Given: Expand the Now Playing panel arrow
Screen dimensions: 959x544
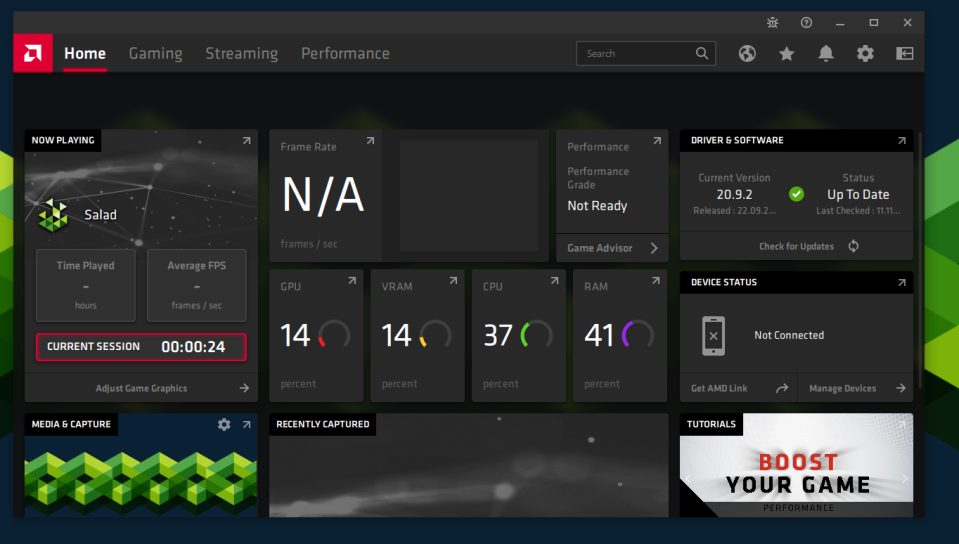Looking at the screenshot, I should 246,141.
